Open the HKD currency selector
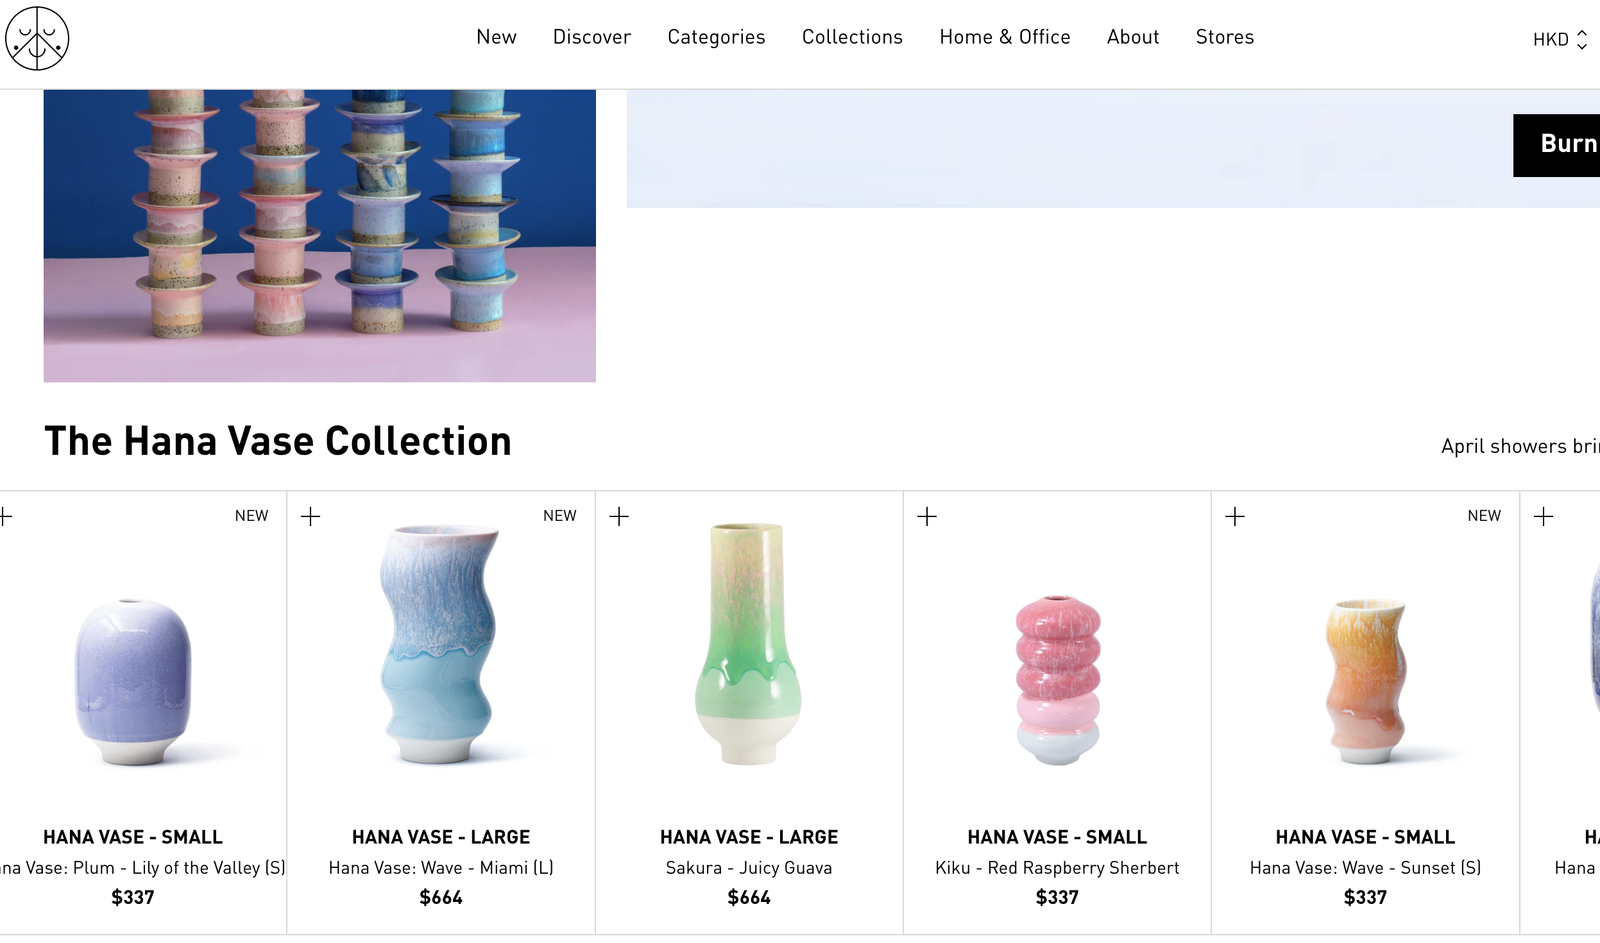Image resolution: width=1600 pixels, height=943 pixels. point(1560,39)
